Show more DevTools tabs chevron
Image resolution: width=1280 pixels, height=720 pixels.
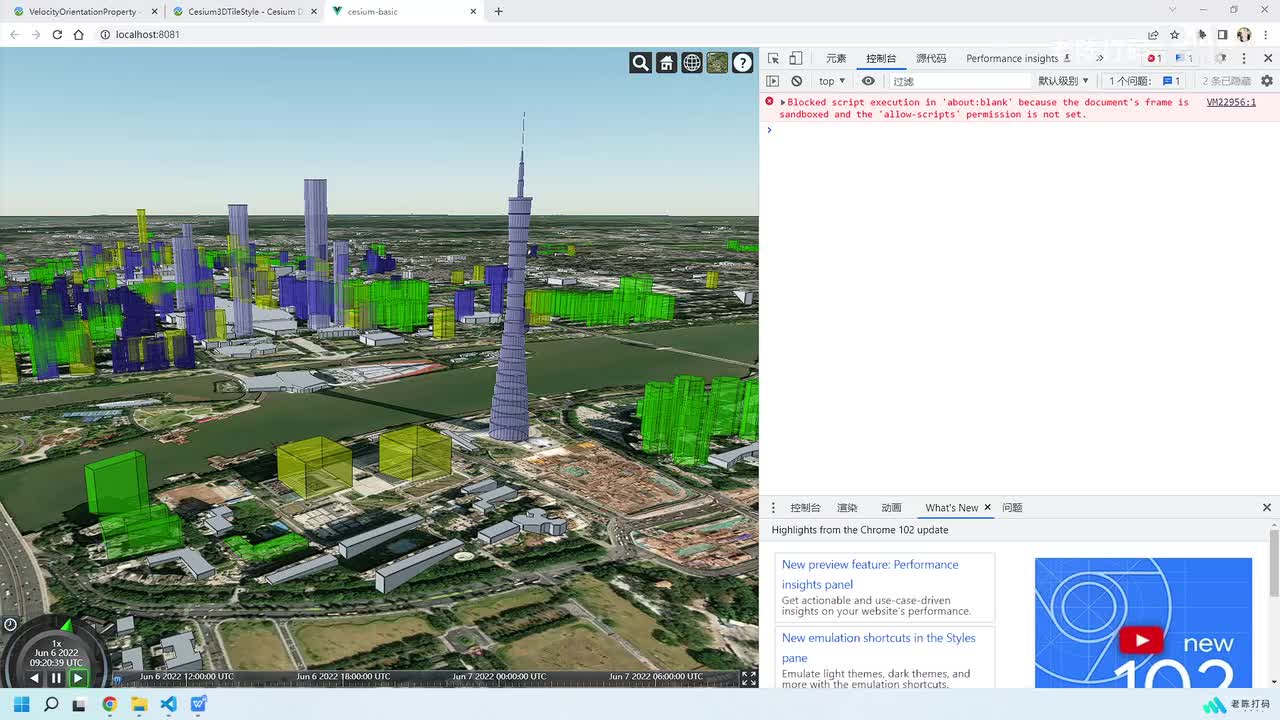[1100, 59]
